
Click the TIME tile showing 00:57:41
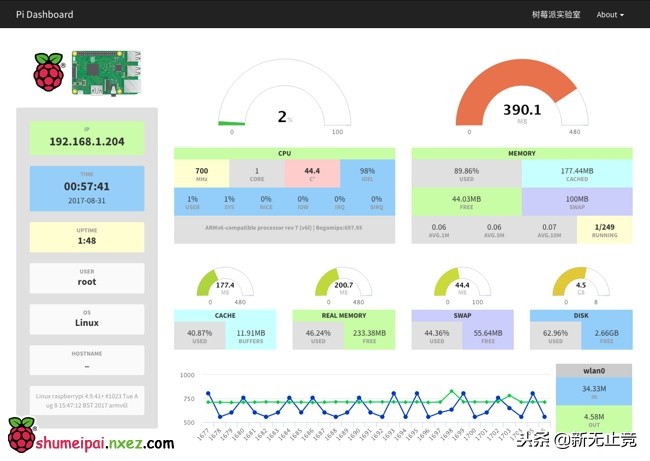click(87, 189)
